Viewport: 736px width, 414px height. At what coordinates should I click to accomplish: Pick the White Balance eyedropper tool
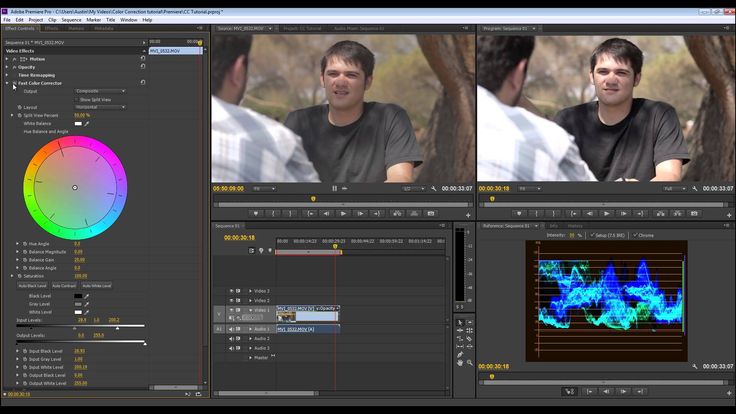[x=86, y=124]
